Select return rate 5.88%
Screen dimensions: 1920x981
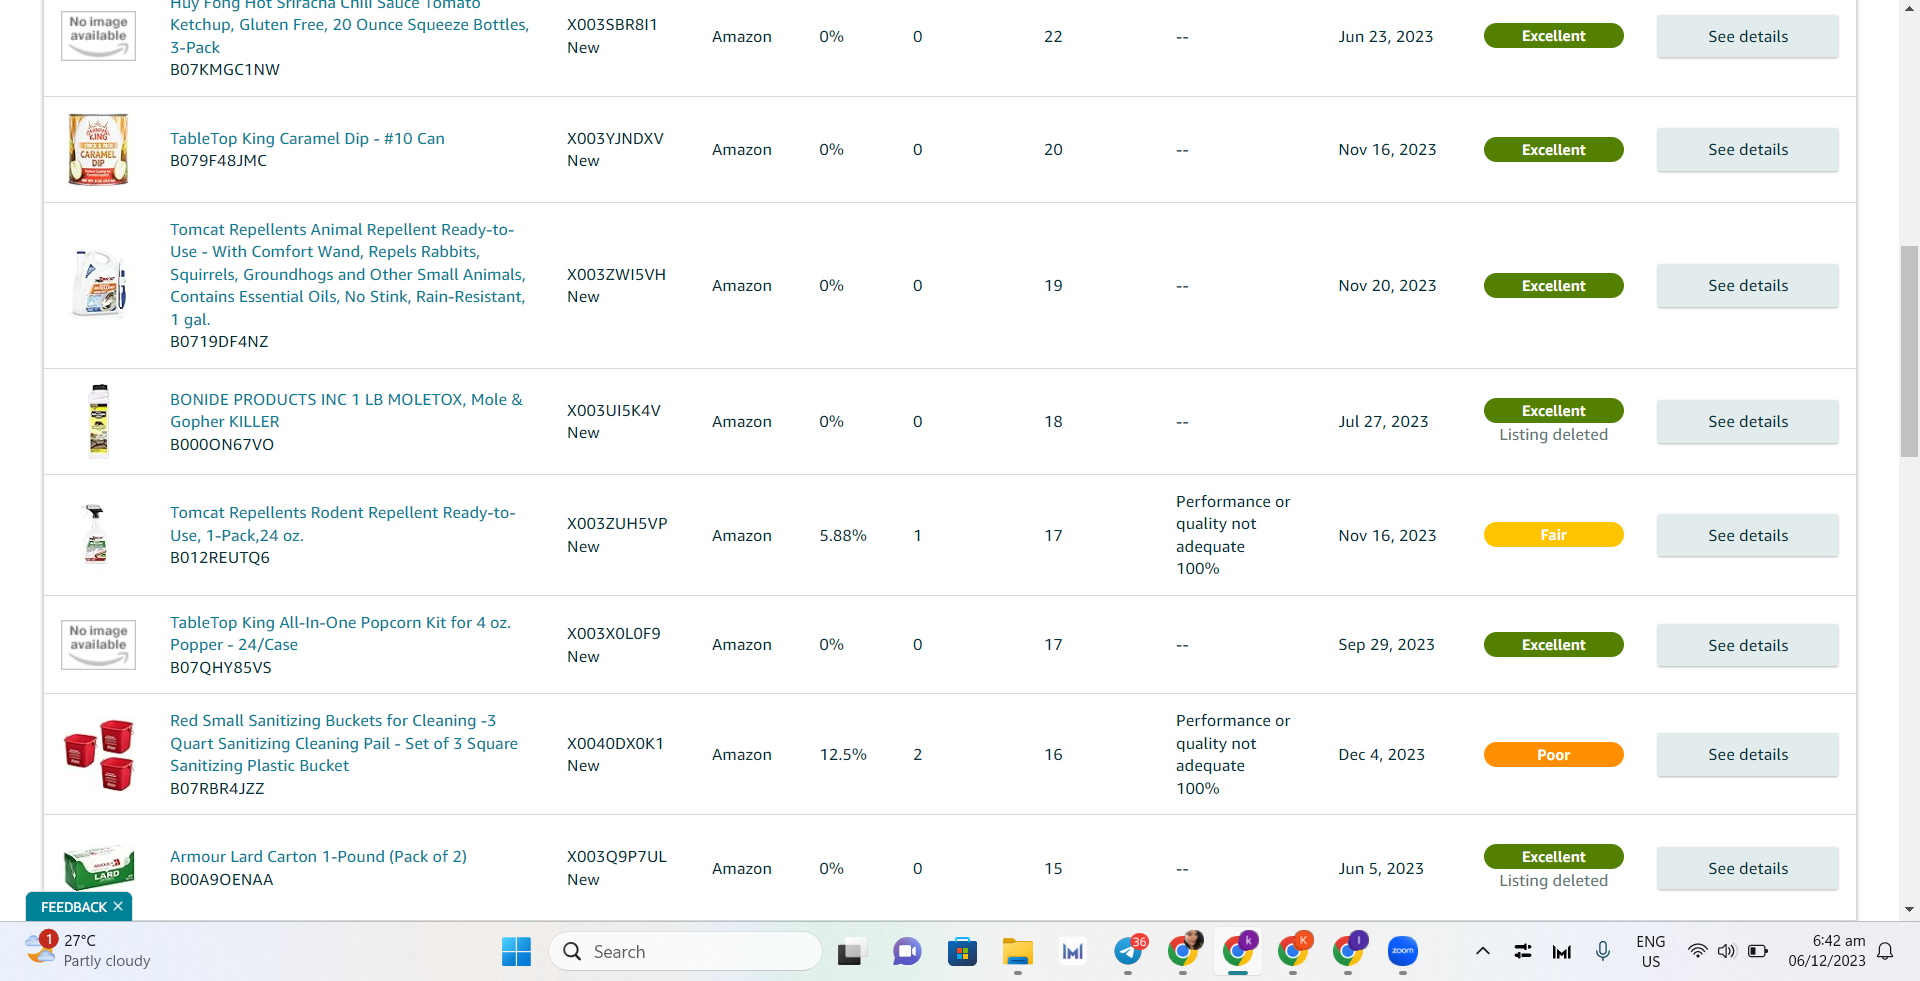[x=843, y=536]
